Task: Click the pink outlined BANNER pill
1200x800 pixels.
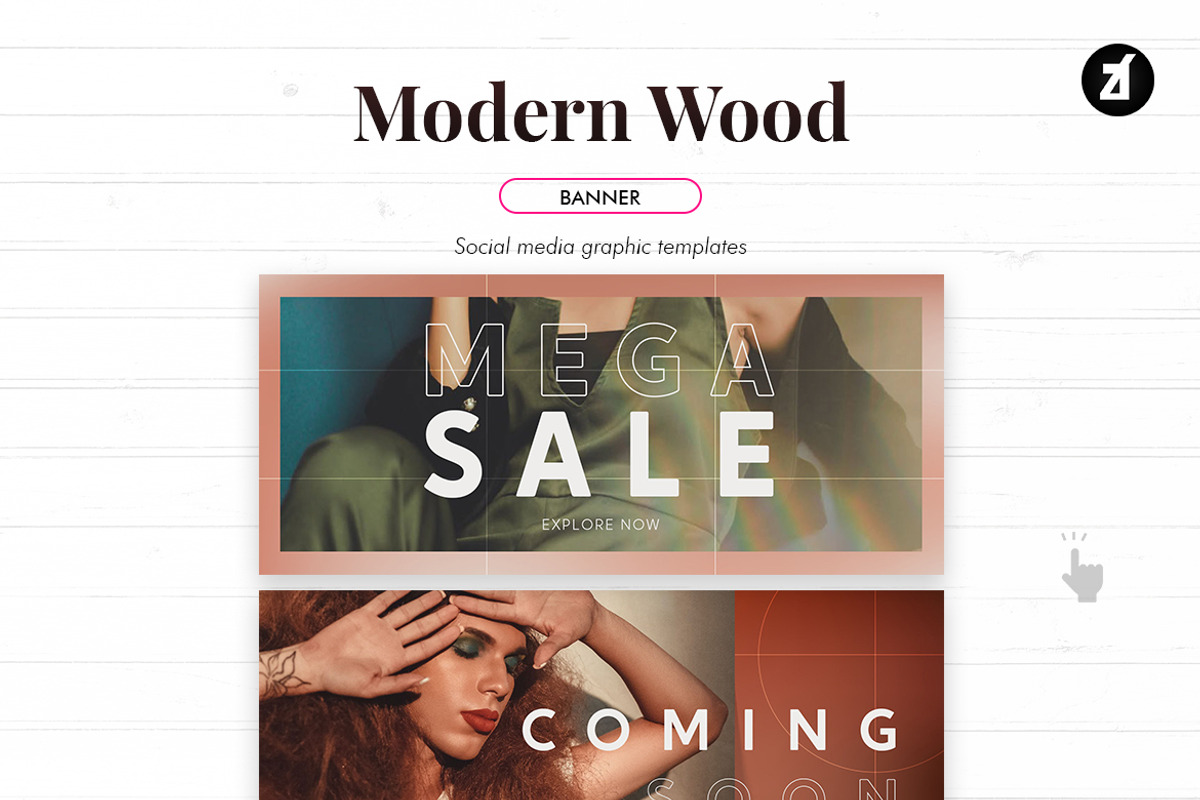Action: point(600,196)
